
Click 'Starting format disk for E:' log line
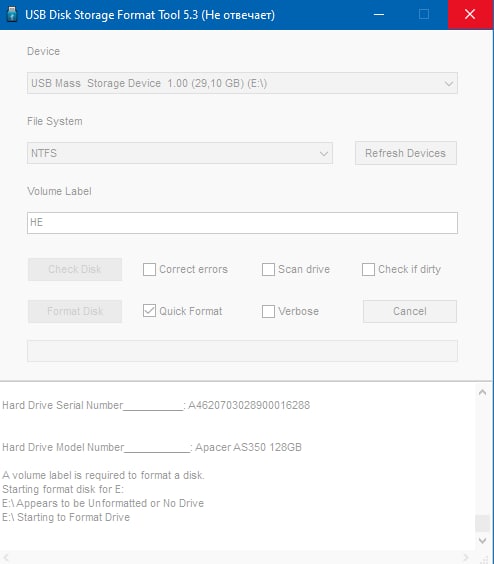[x=63, y=490]
